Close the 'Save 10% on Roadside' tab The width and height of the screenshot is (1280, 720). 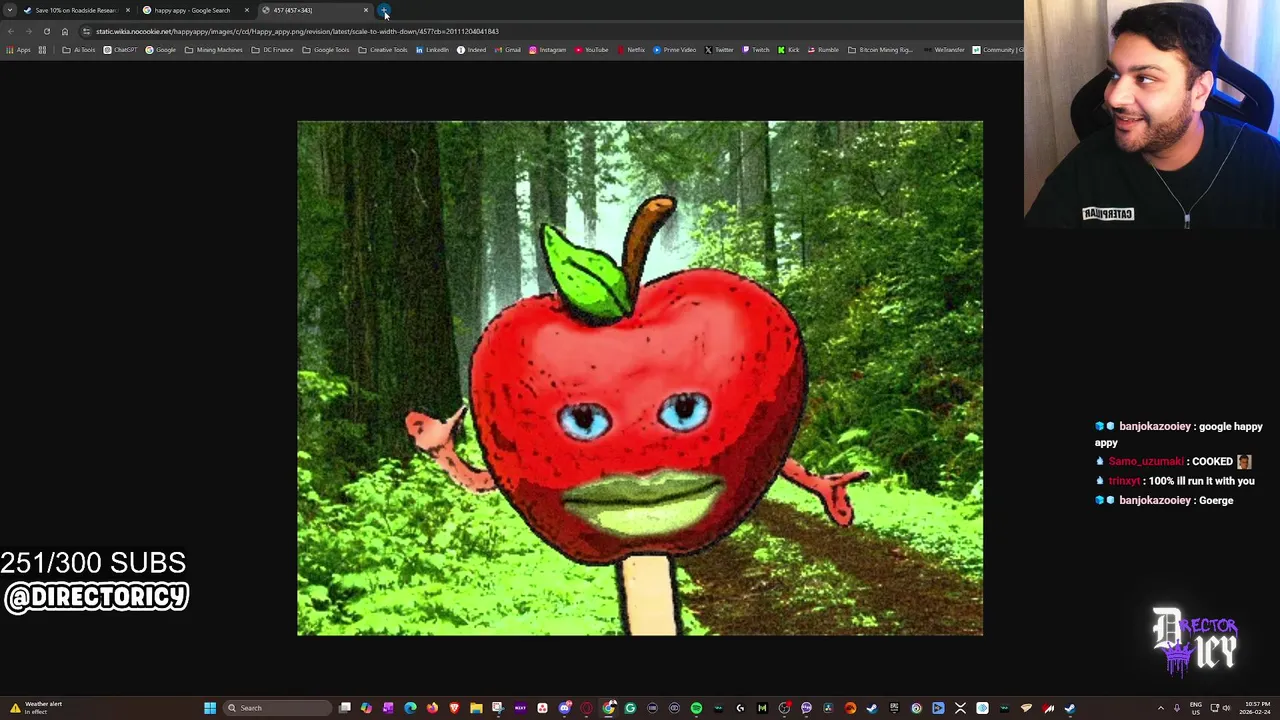point(128,10)
